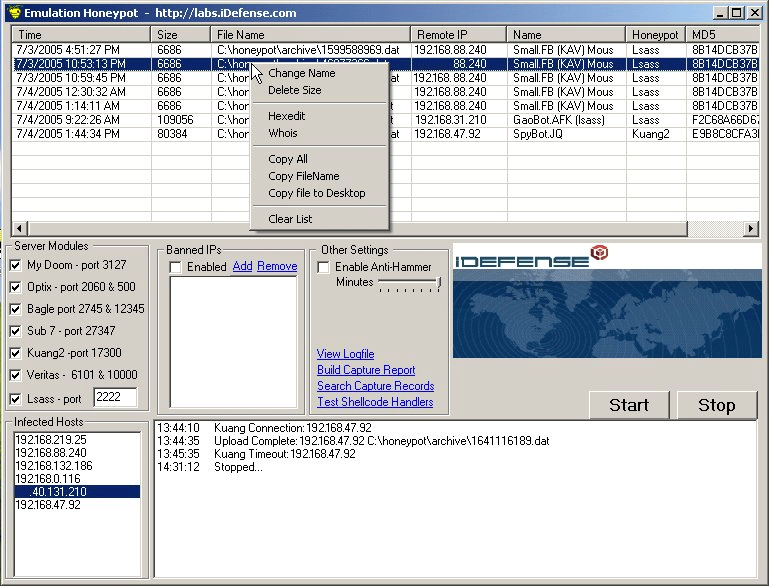Choose Hexedit from the context menu
This screenshot has width=769, height=586.
pos(286,116)
